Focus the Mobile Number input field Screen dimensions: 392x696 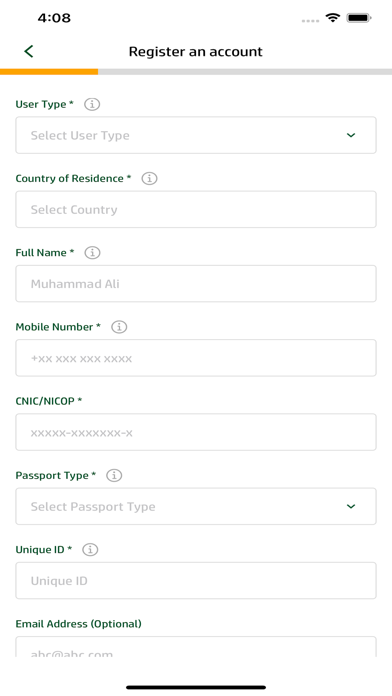click(x=196, y=358)
